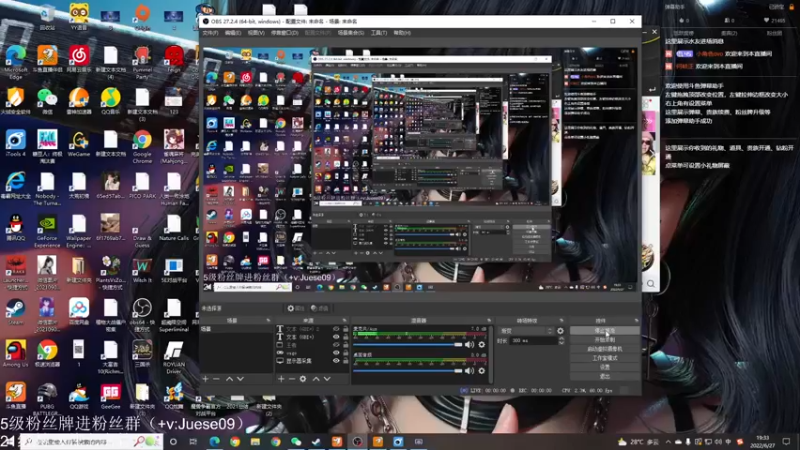Click the 启动虚拟摄像机 virtual camera button
Image resolution: width=800 pixels, height=450 pixels.
pos(605,349)
